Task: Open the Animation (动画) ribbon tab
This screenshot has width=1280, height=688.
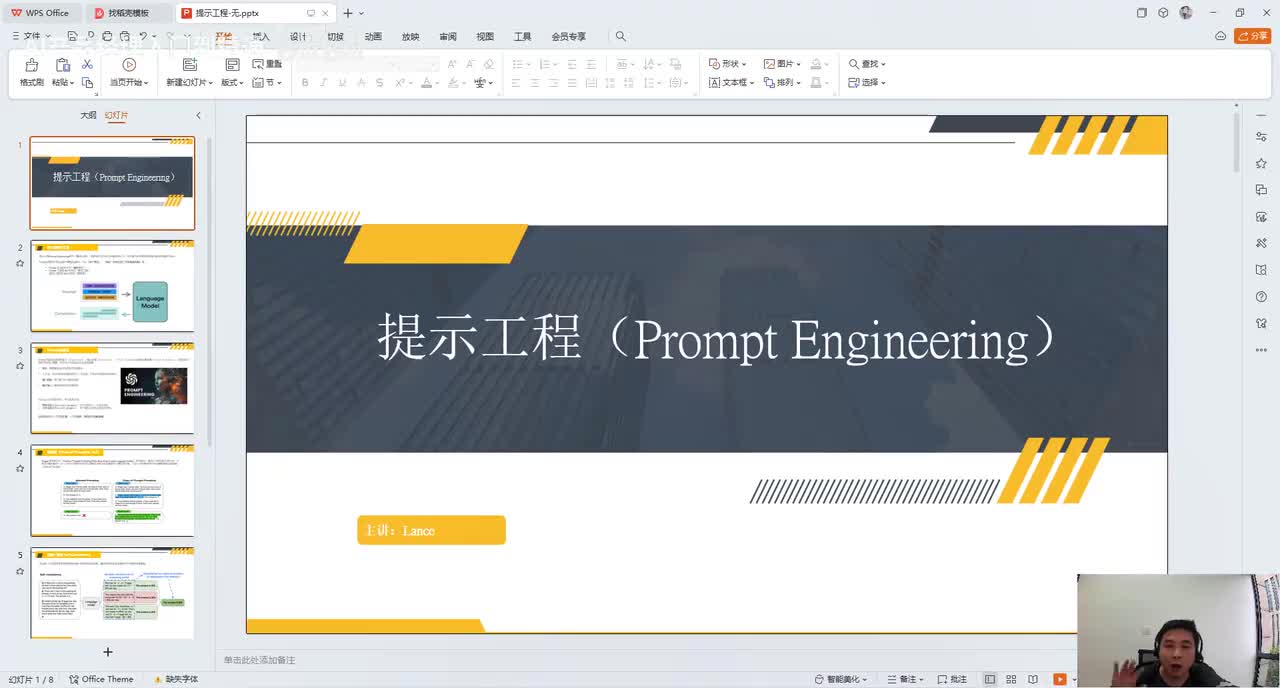Action: click(373, 36)
